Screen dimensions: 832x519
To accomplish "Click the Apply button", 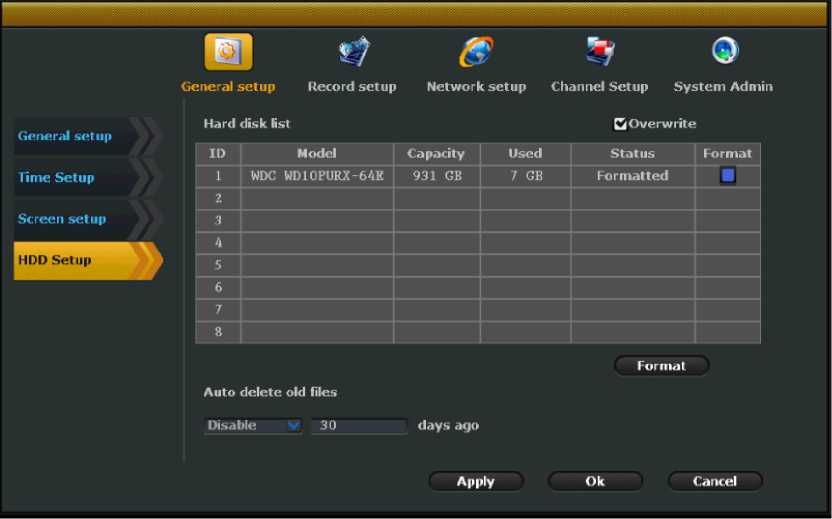I will click(475, 481).
